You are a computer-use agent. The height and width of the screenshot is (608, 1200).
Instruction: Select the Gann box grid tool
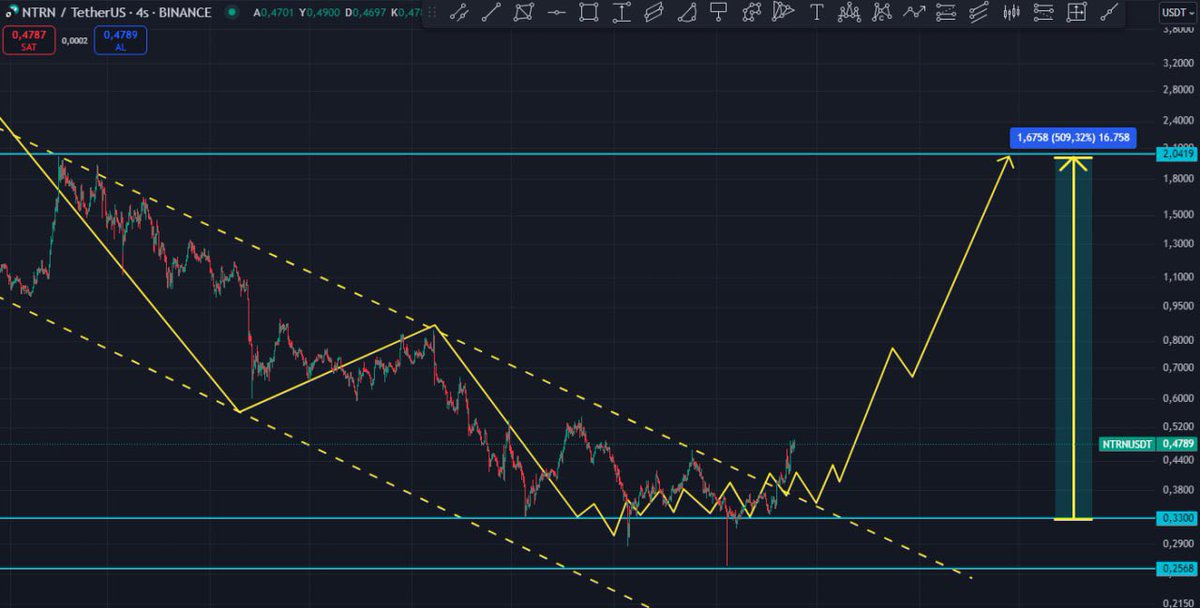click(1076, 13)
